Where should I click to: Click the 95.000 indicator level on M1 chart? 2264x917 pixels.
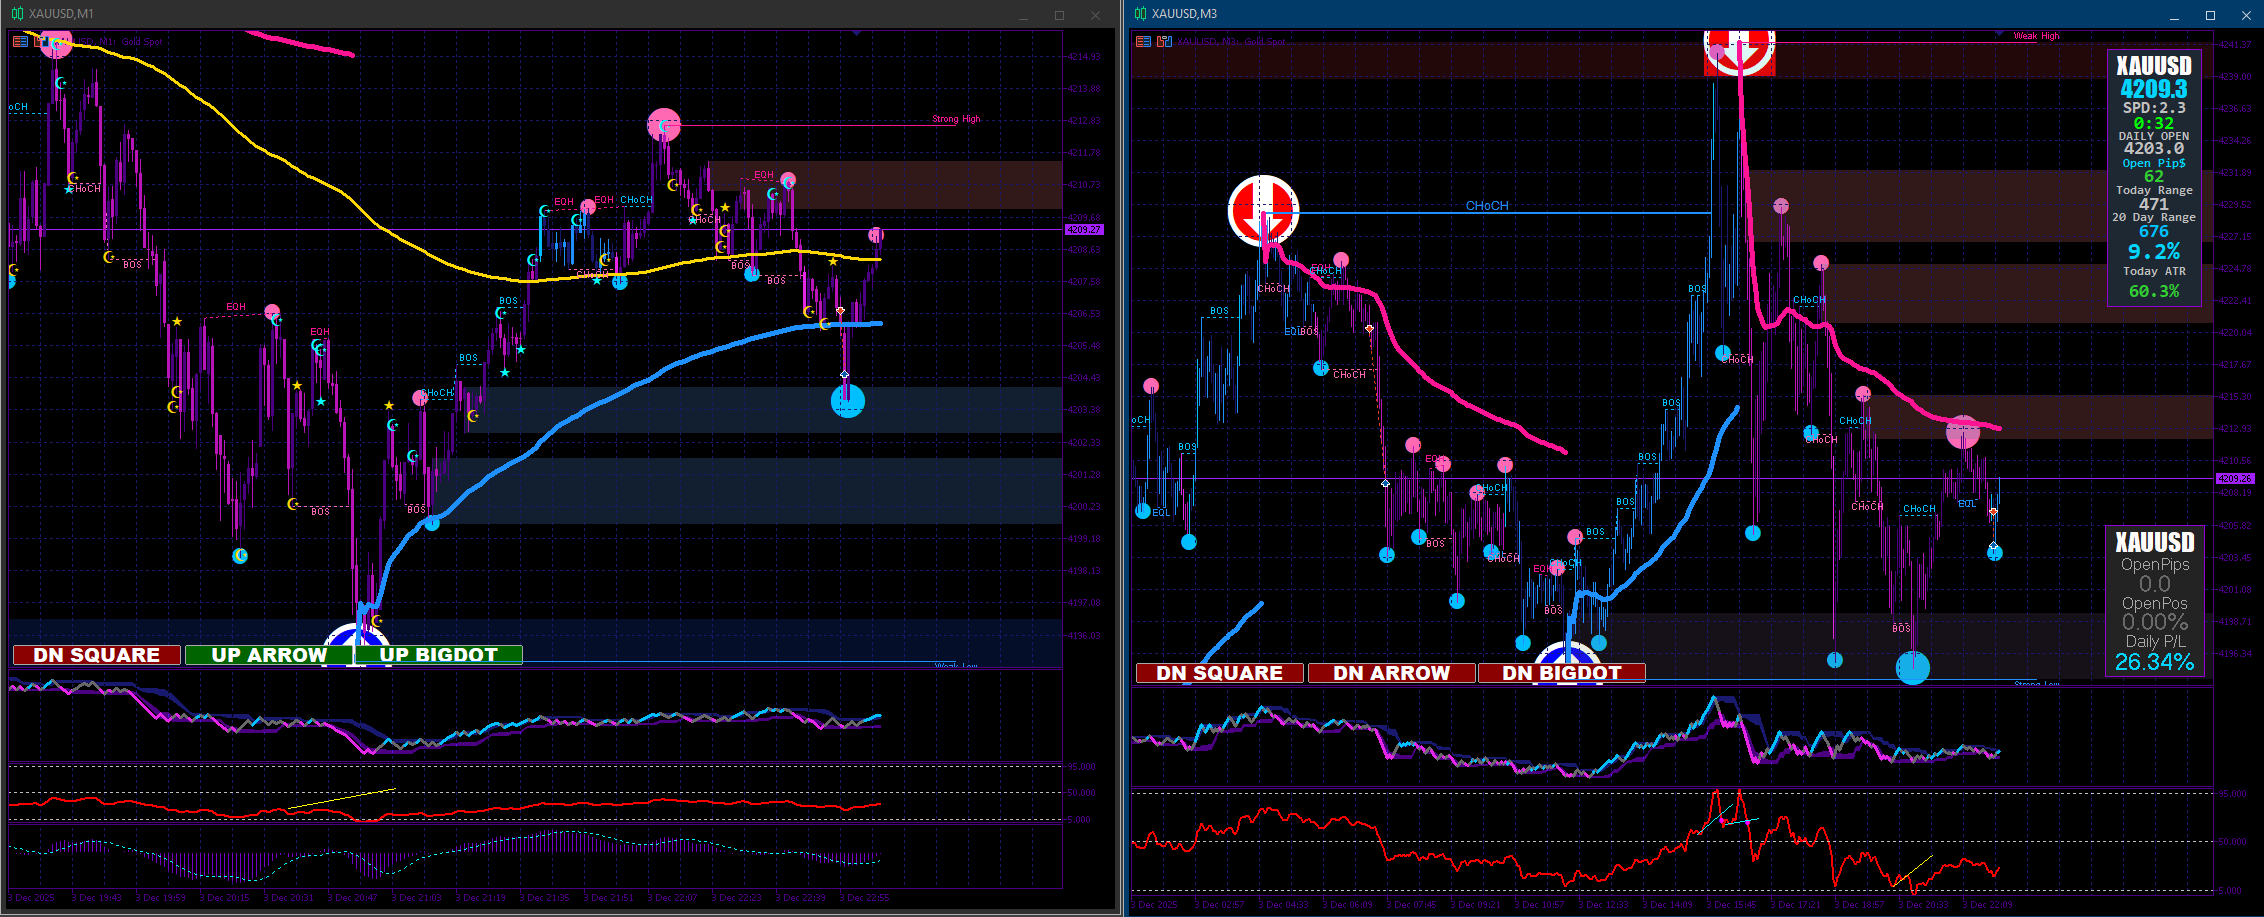click(x=1081, y=766)
